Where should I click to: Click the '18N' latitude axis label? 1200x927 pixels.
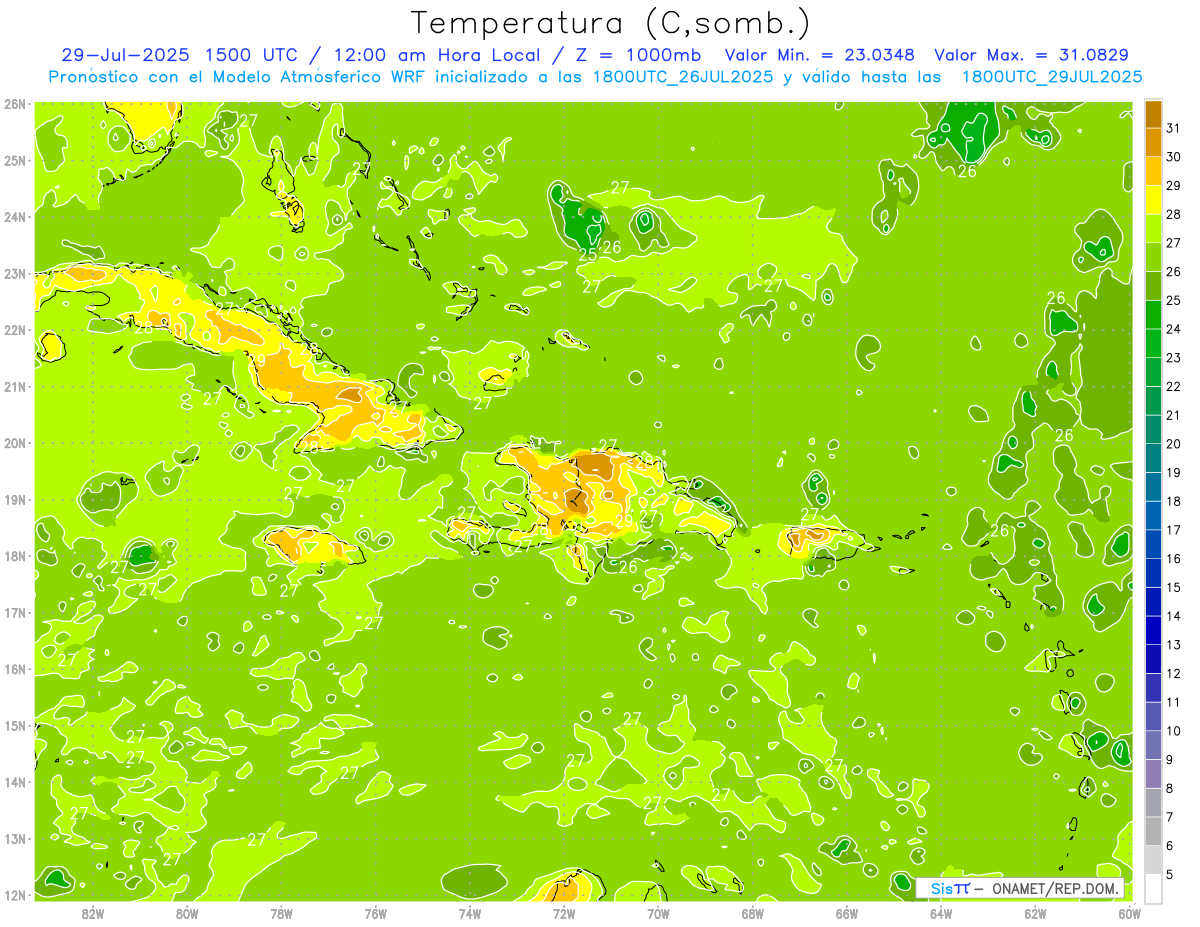tap(15, 556)
